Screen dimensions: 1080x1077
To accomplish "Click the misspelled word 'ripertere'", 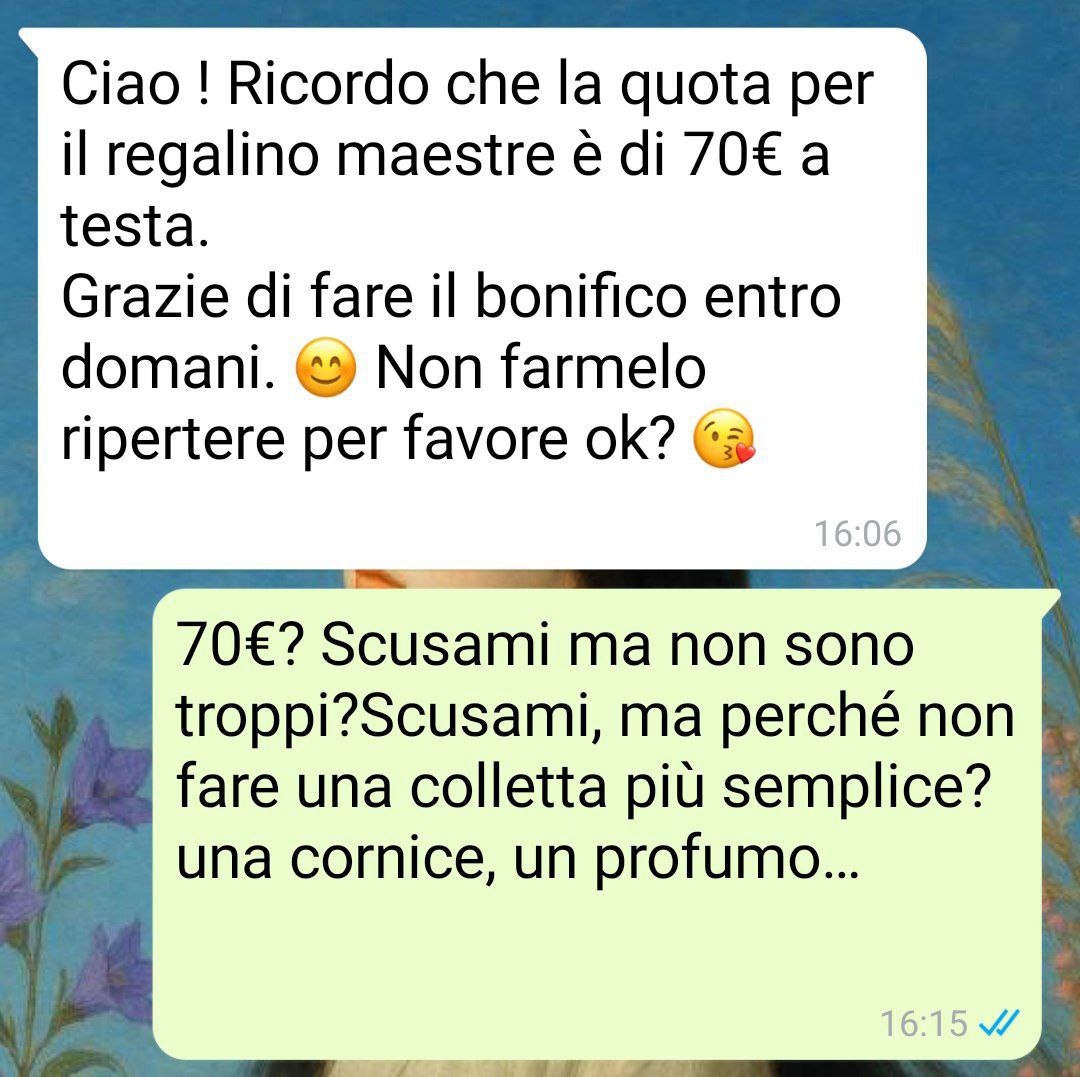I will tap(173, 441).
